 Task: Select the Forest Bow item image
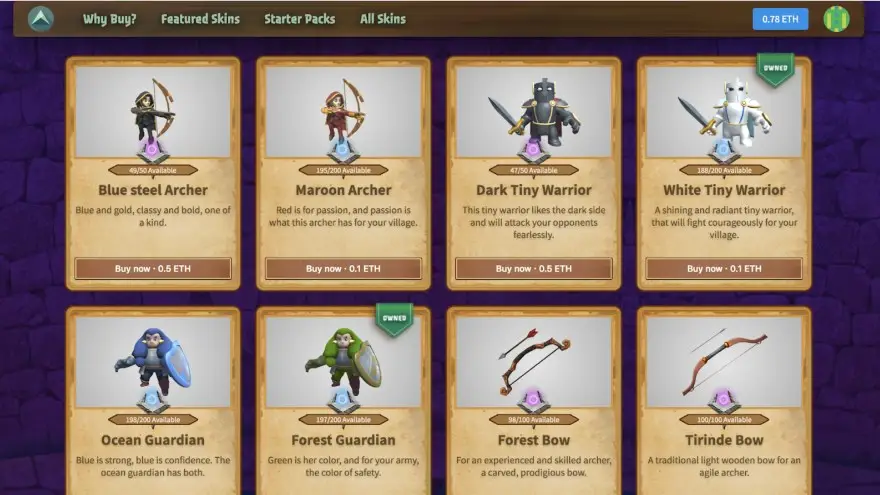click(534, 361)
